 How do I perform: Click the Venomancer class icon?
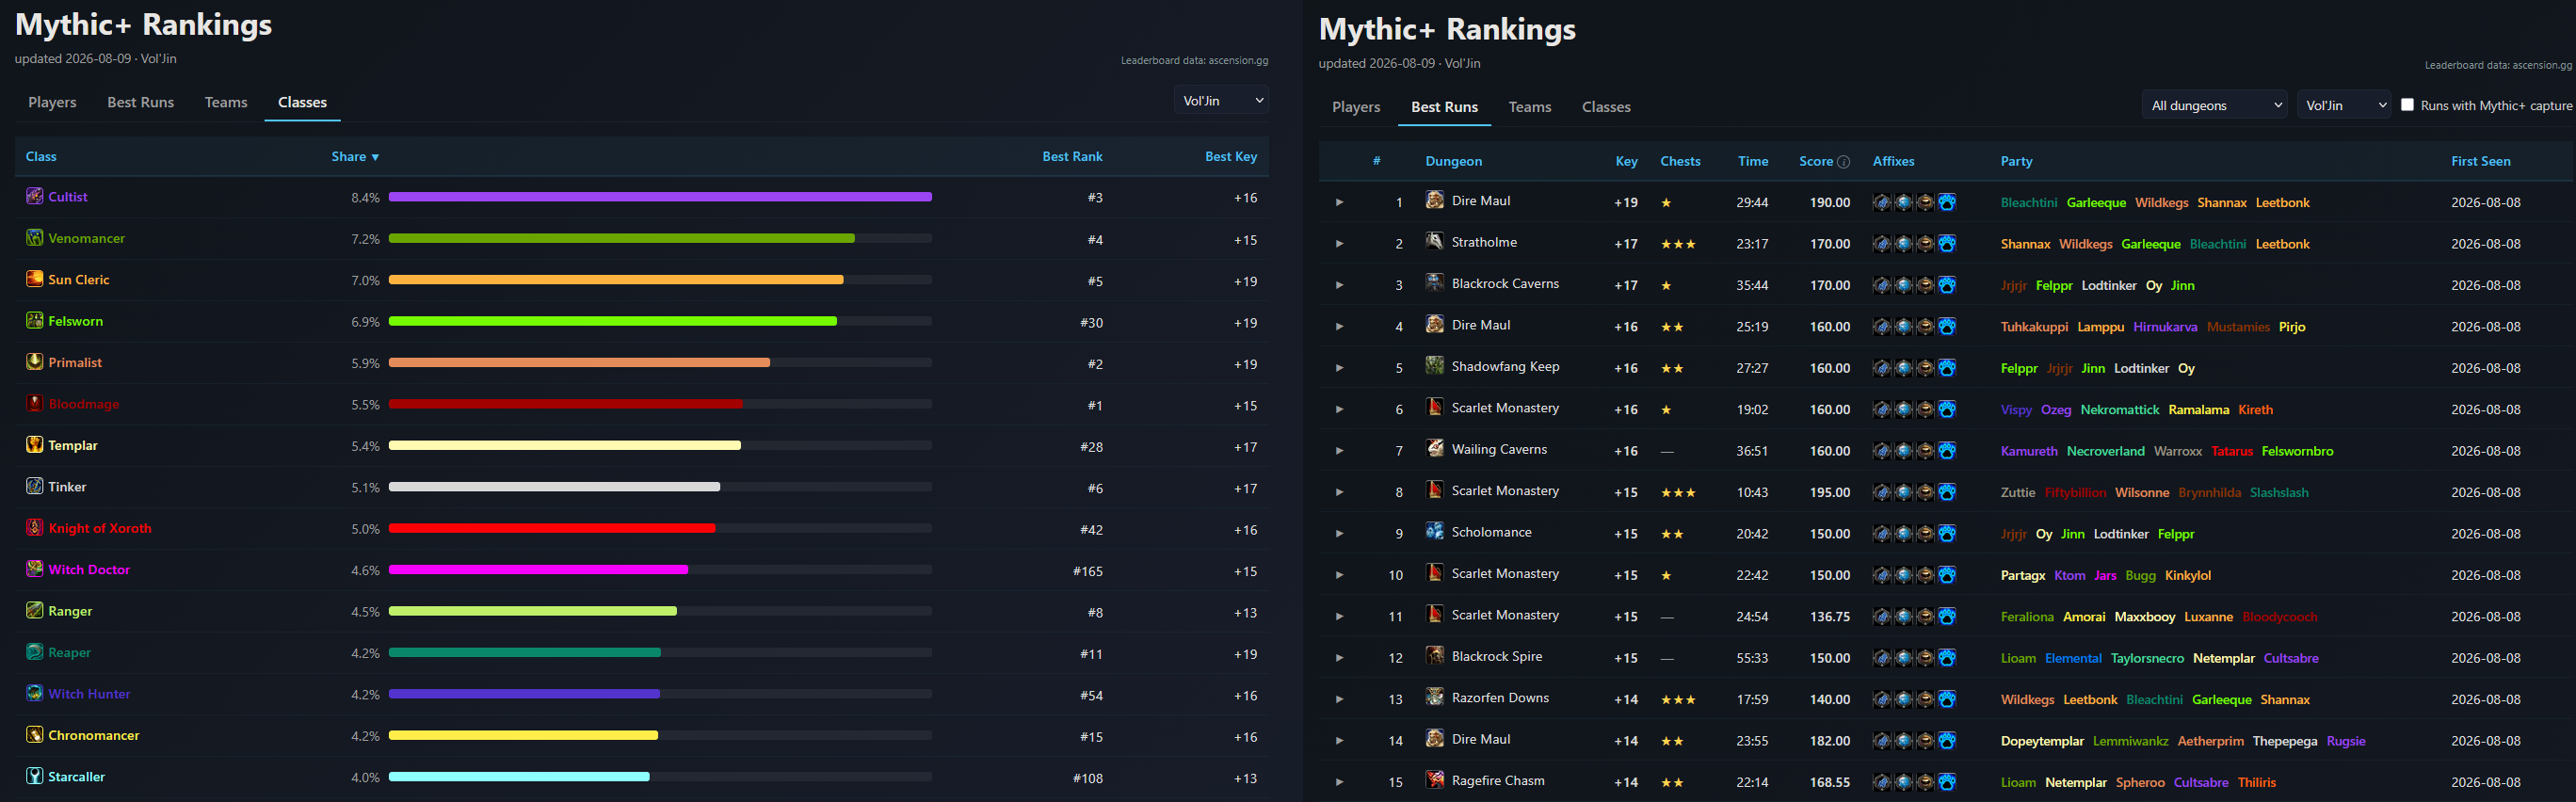(x=35, y=237)
